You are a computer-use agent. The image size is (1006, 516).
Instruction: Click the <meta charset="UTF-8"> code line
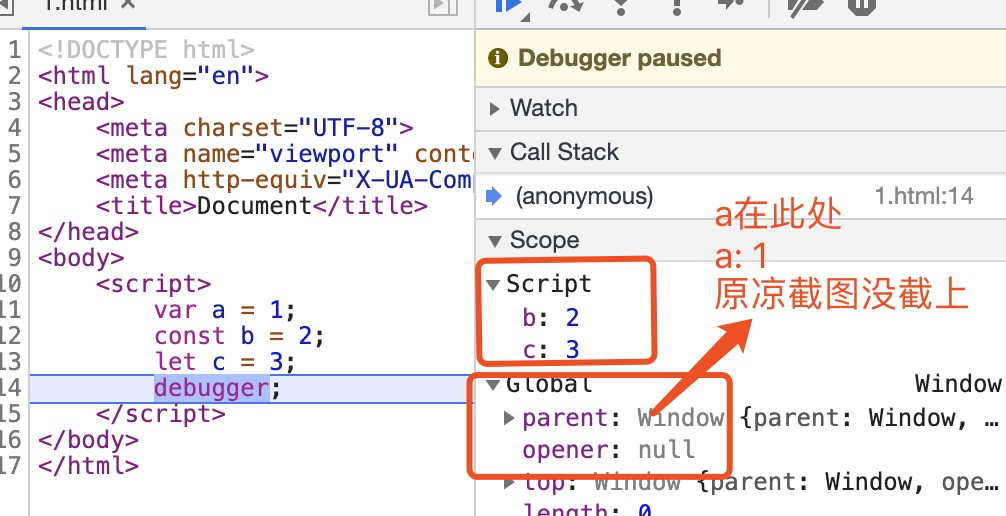coord(255,128)
